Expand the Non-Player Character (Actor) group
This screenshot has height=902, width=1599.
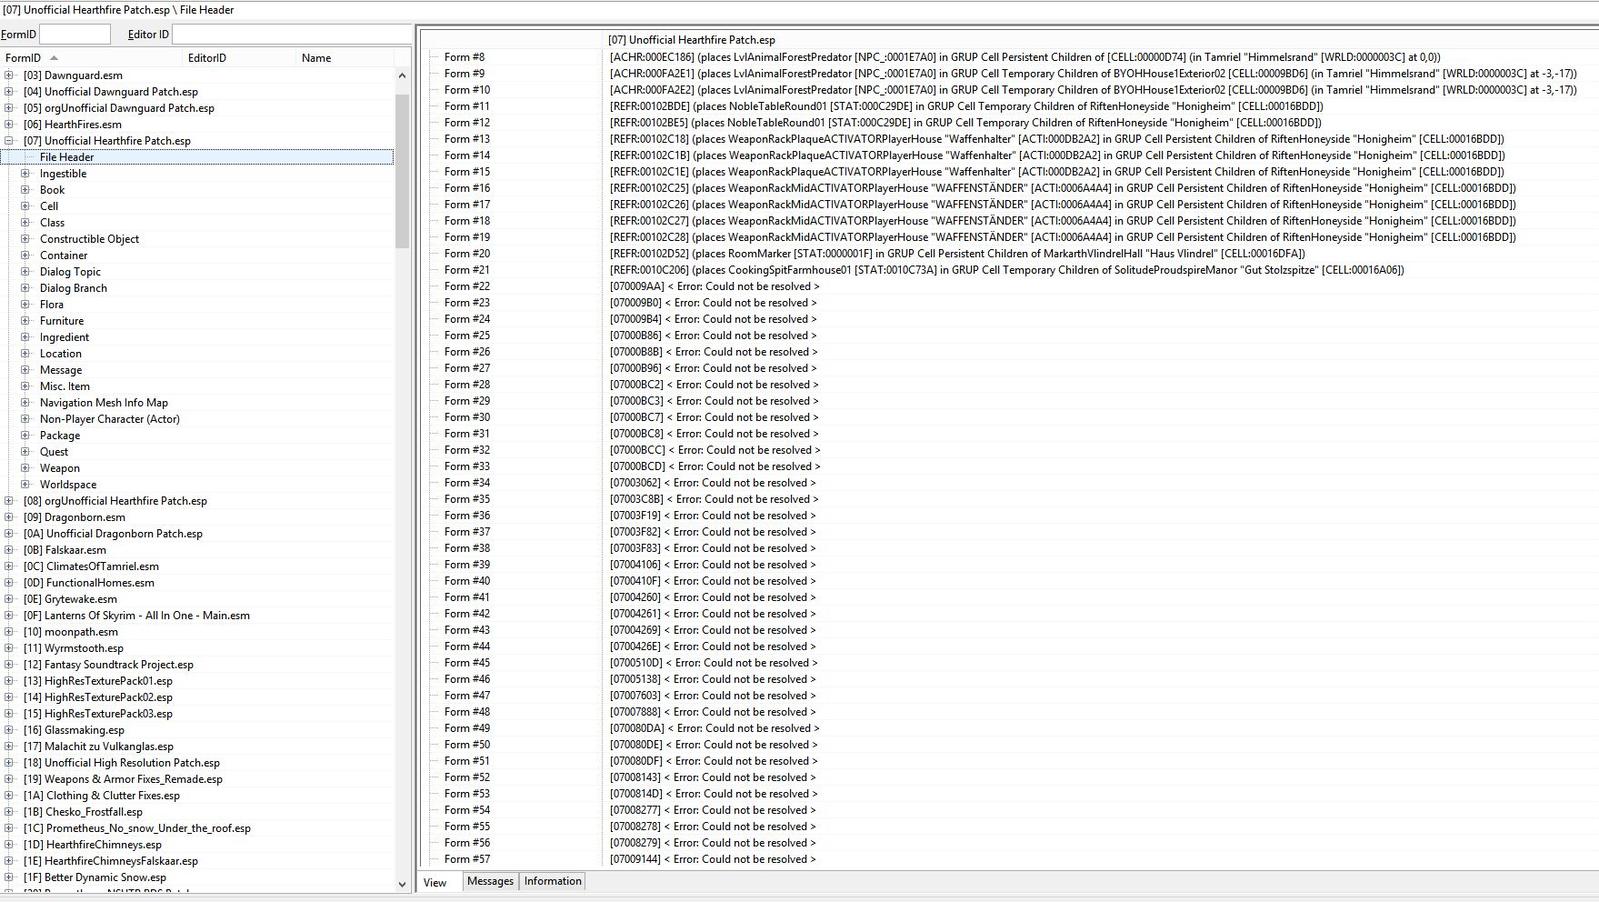pos(25,419)
